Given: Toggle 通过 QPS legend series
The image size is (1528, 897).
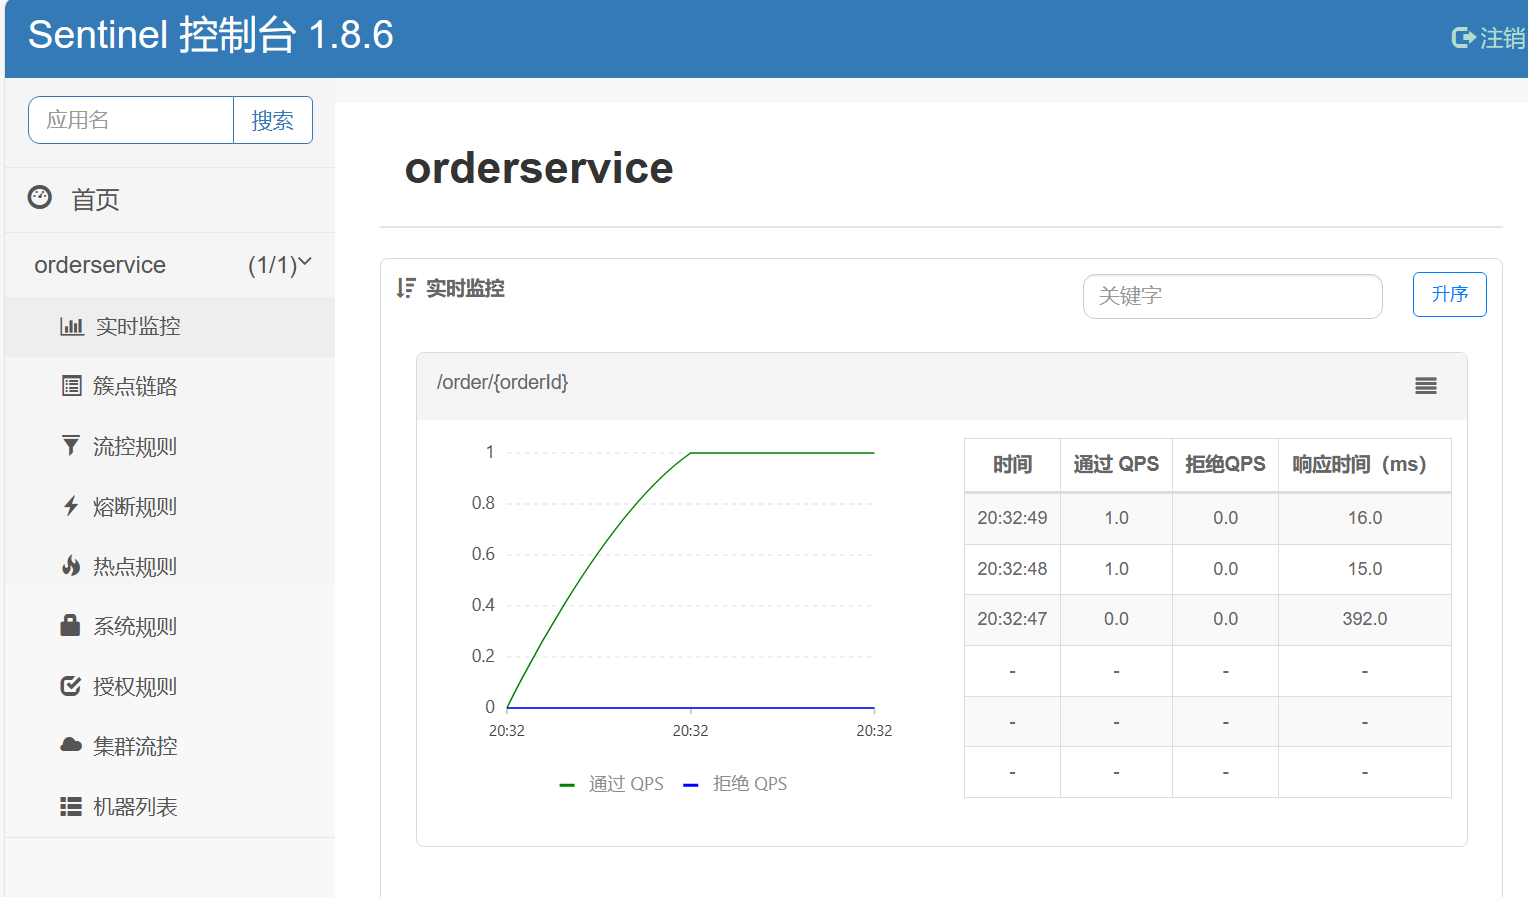Looking at the screenshot, I should (x=612, y=784).
